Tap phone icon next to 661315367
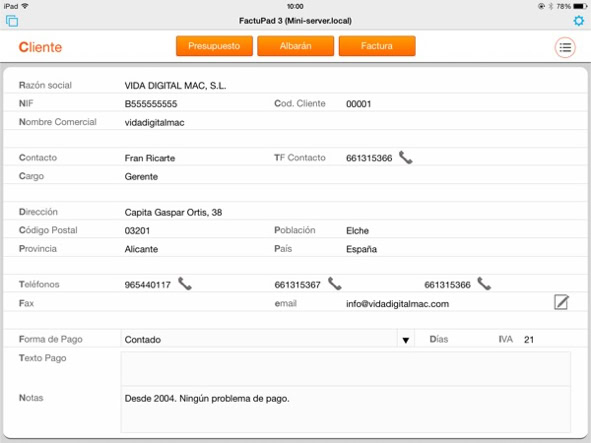 pyautogui.click(x=335, y=284)
